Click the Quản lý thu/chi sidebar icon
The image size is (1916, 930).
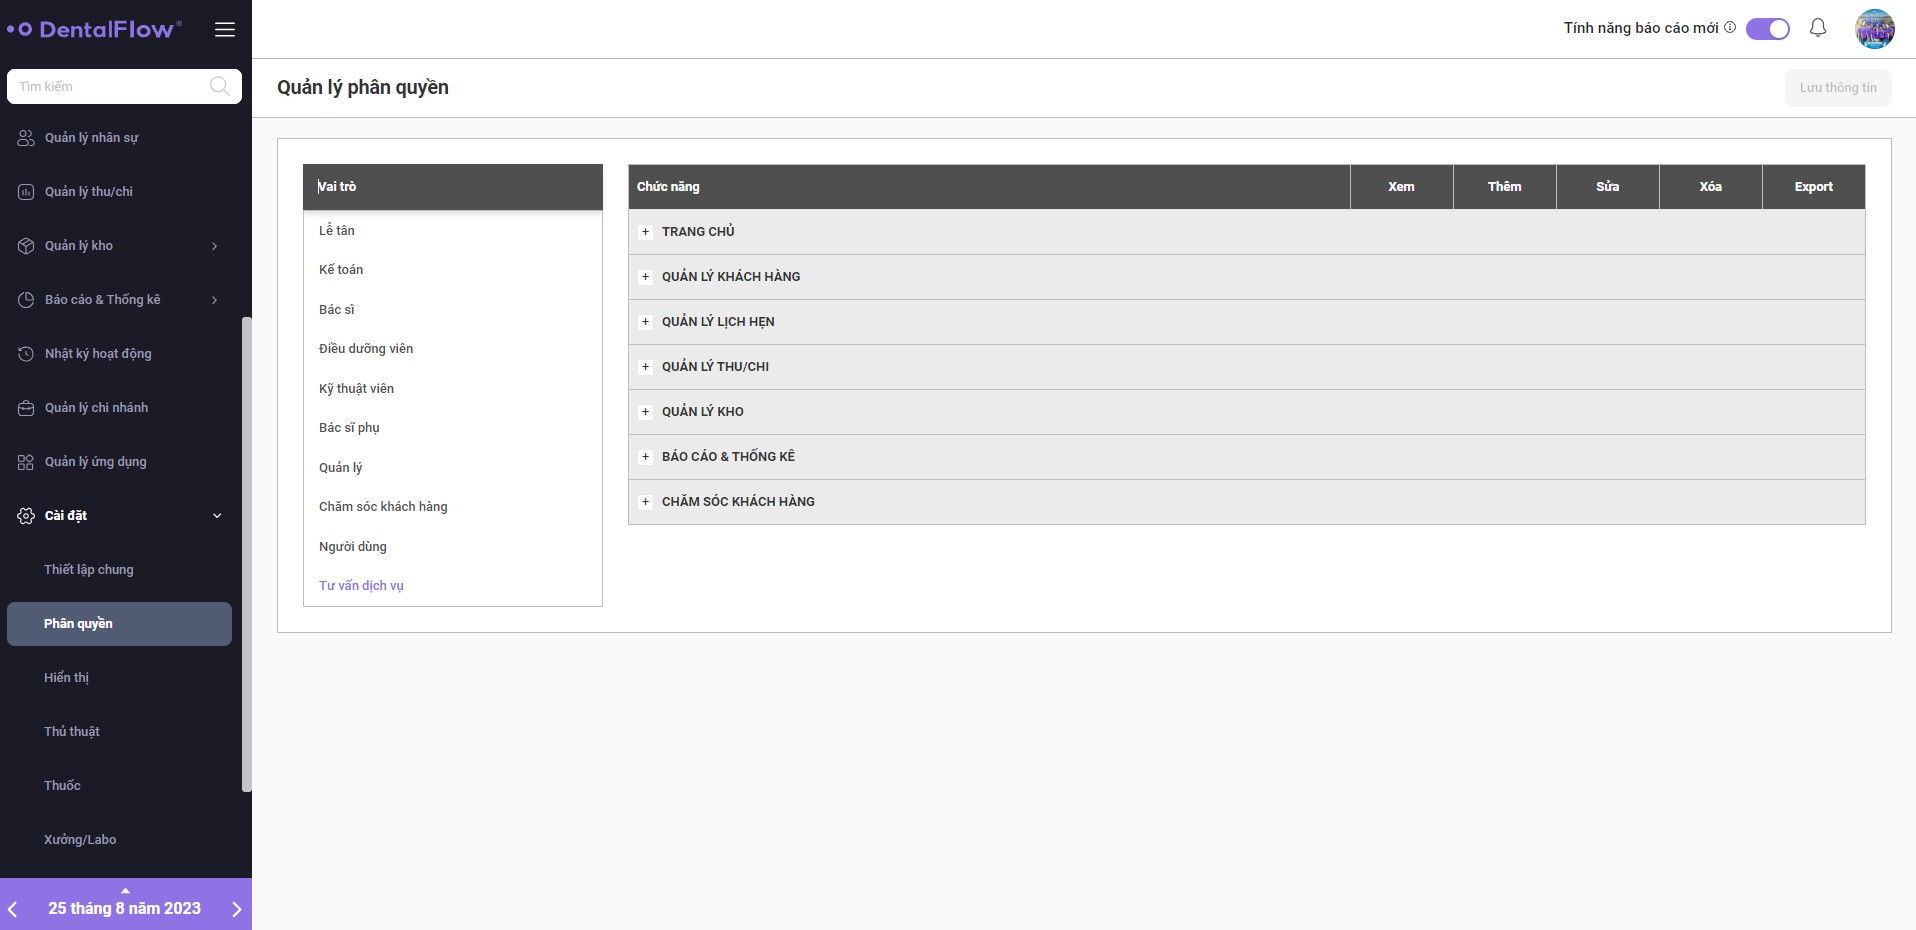click(26, 192)
